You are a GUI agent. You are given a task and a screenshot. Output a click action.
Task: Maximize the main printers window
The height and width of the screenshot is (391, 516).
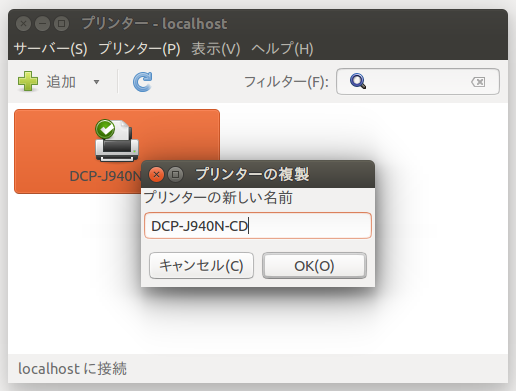pyautogui.click(x=61, y=24)
